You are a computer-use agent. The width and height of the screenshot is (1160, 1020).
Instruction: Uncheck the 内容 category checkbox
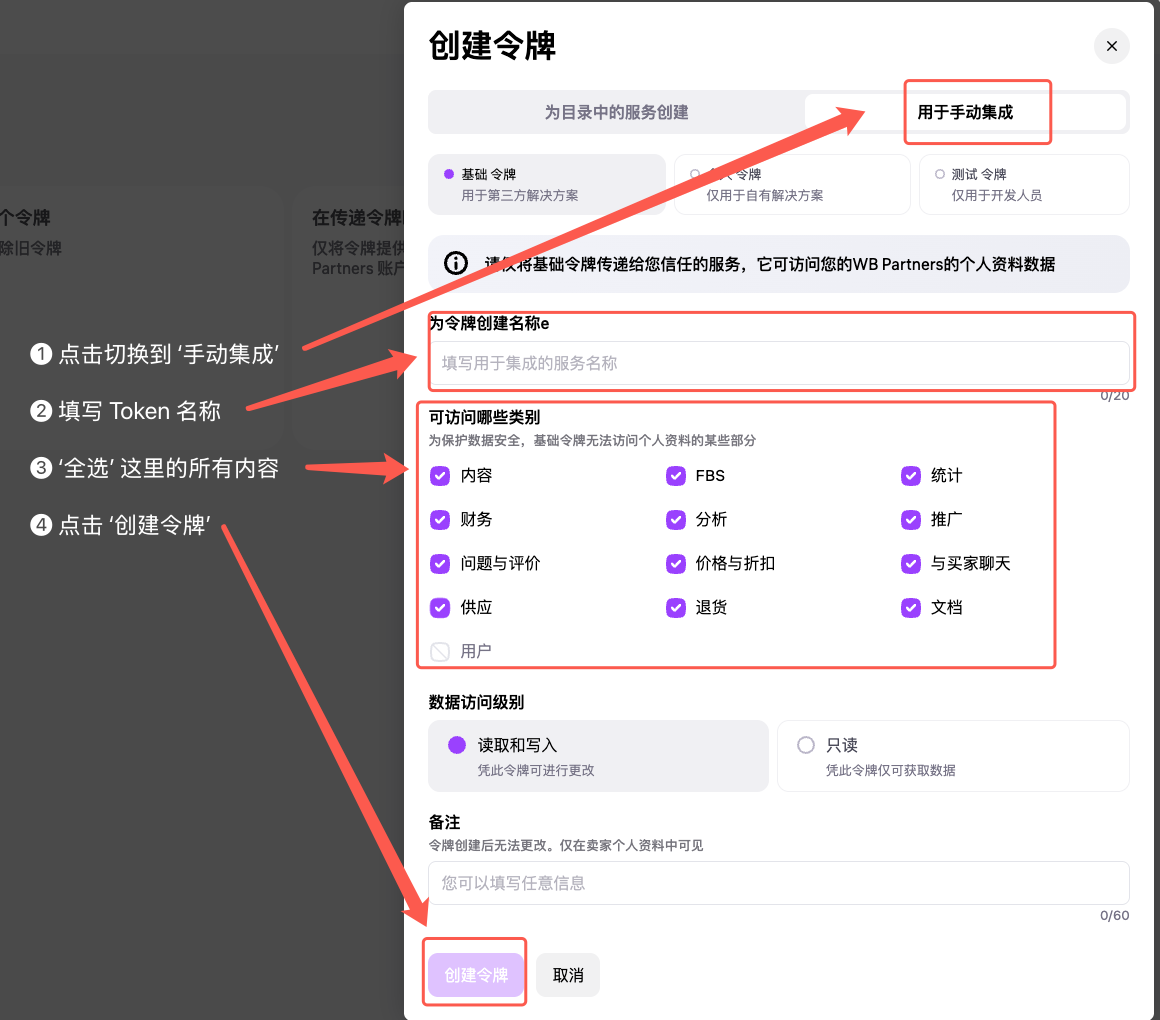pyautogui.click(x=440, y=476)
